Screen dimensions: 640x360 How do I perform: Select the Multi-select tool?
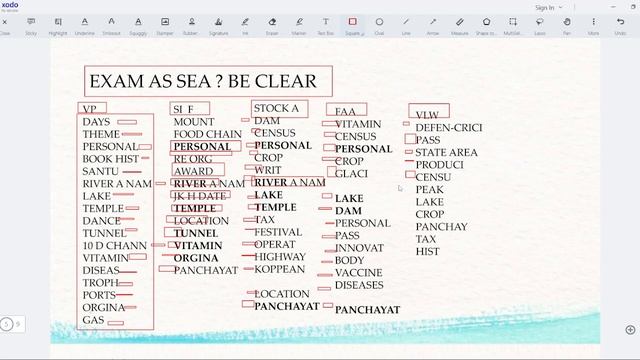click(x=513, y=25)
